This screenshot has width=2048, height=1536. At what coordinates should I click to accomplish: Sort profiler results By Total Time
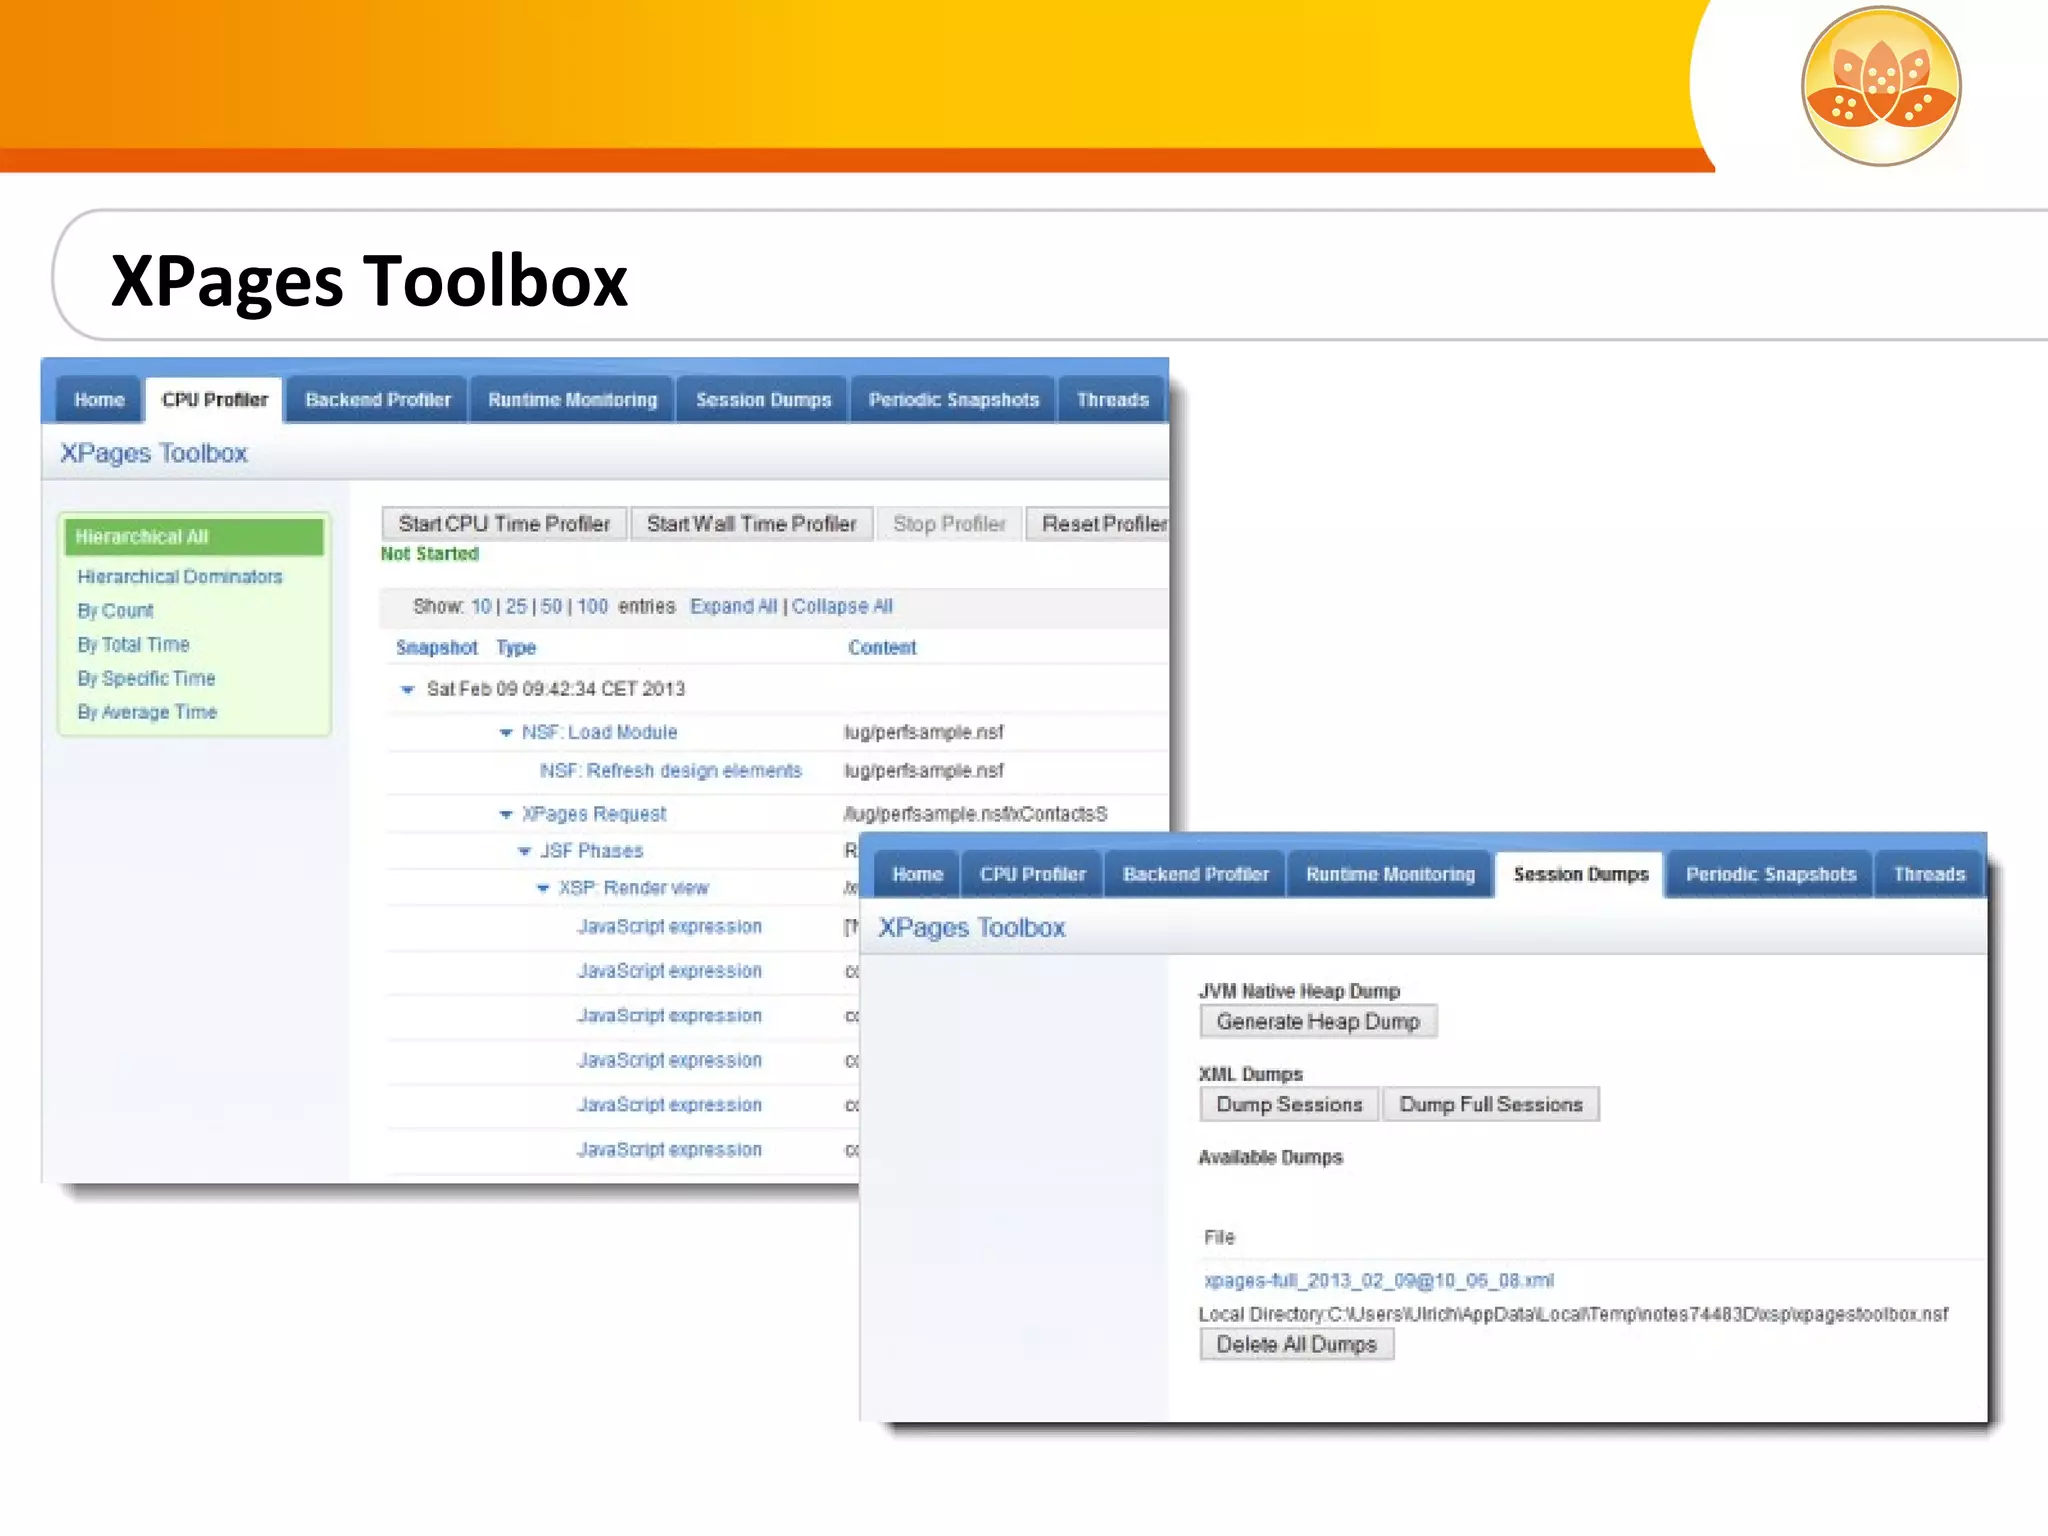pos(134,645)
